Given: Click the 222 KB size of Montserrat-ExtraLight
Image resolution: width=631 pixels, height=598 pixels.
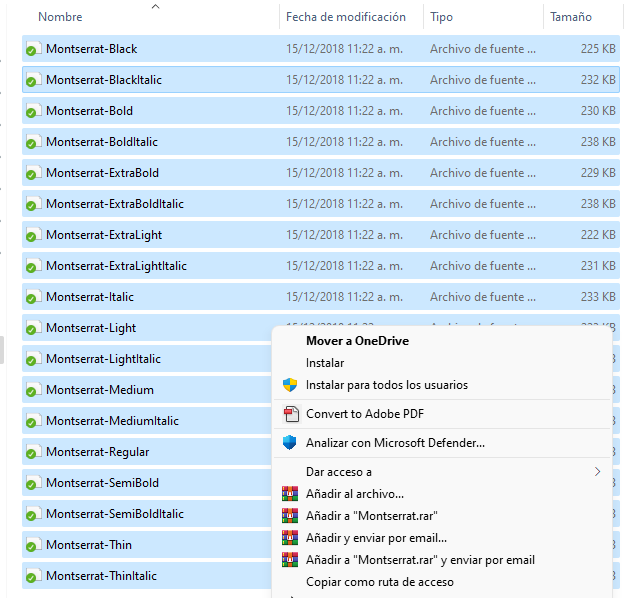Looking at the screenshot, I should (x=598, y=235).
